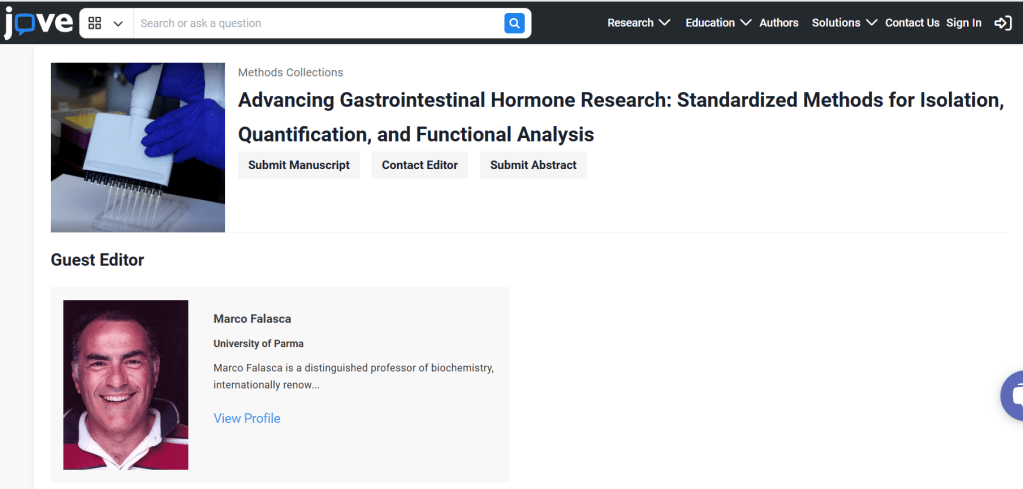This screenshot has height=489, width=1023.
Task: Select the Marco Falasca name heading
Action: coord(252,319)
